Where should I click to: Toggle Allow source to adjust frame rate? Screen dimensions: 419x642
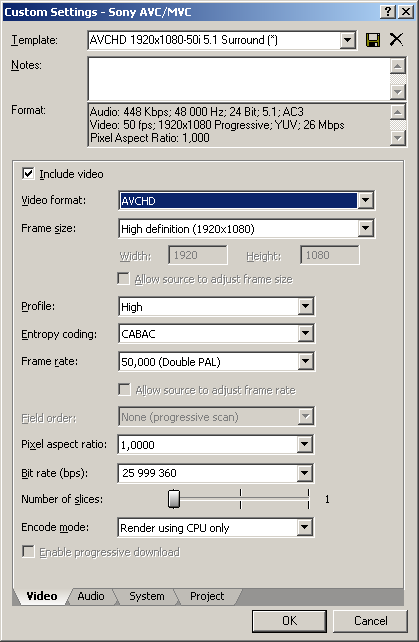coord(124,389)
